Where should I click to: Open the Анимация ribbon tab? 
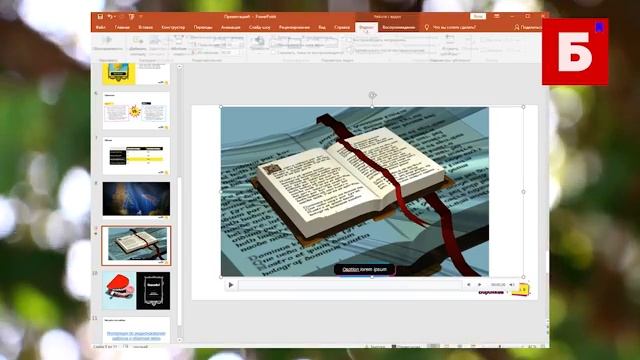(x=231, y=27)
